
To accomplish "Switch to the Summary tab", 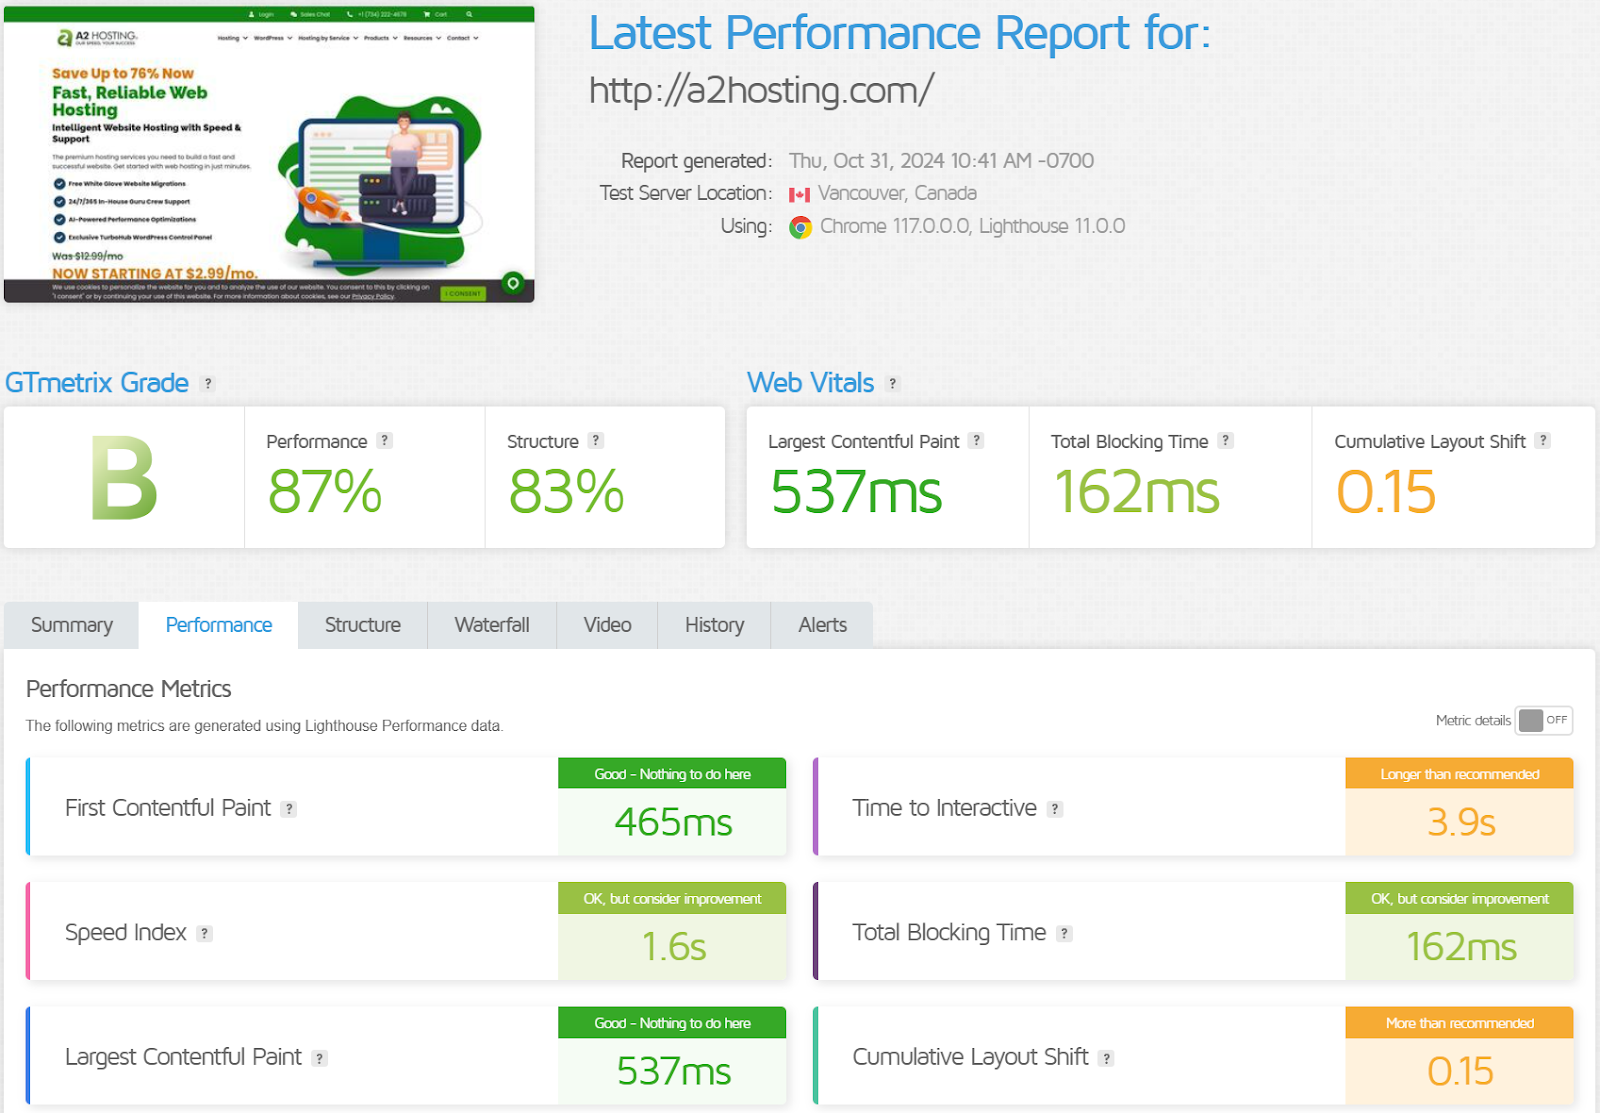I will pyautogui.click(x=72, y=625).
